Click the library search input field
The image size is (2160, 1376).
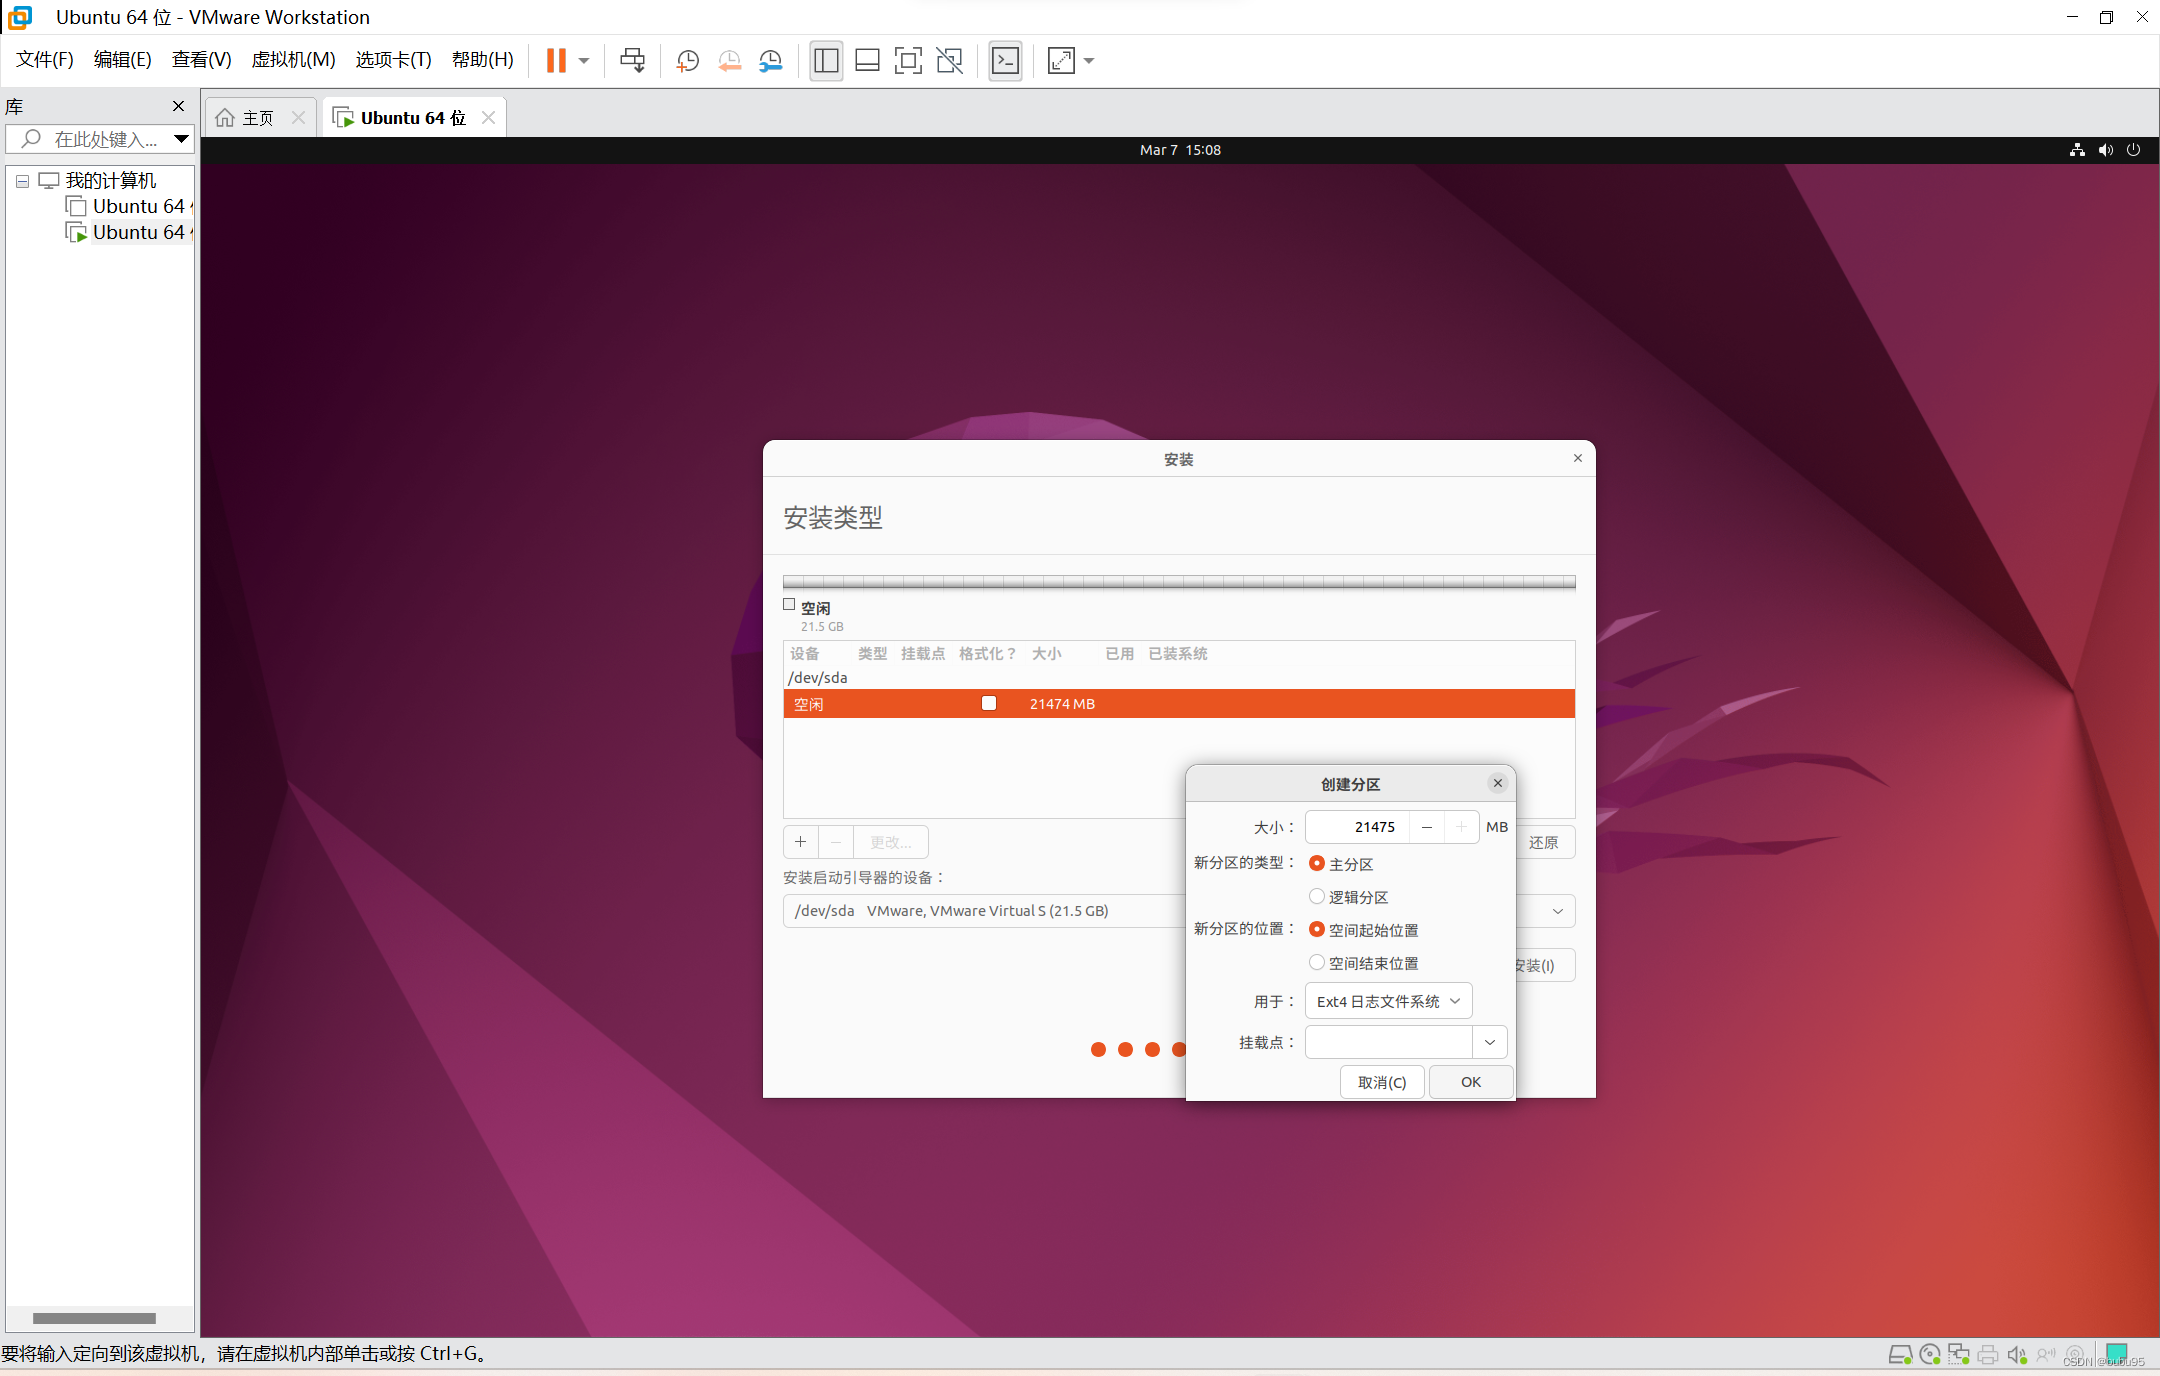pyautogui.click(x=105, y=139)
